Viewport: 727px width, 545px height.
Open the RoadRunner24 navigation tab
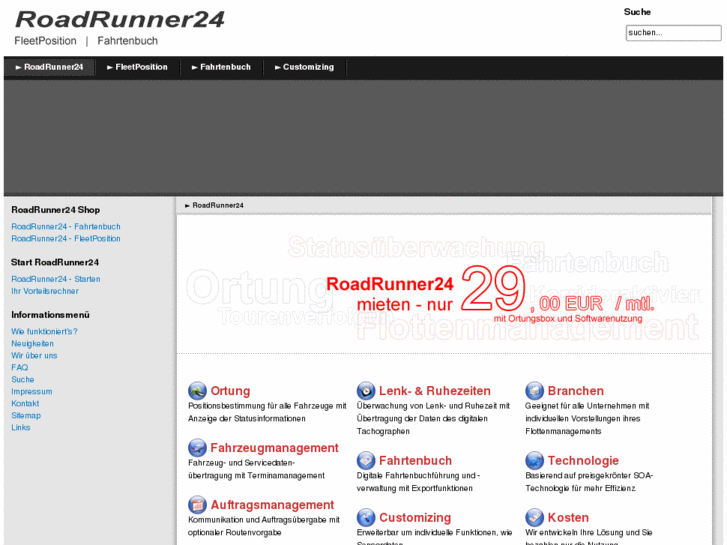[x=50, y=67]
